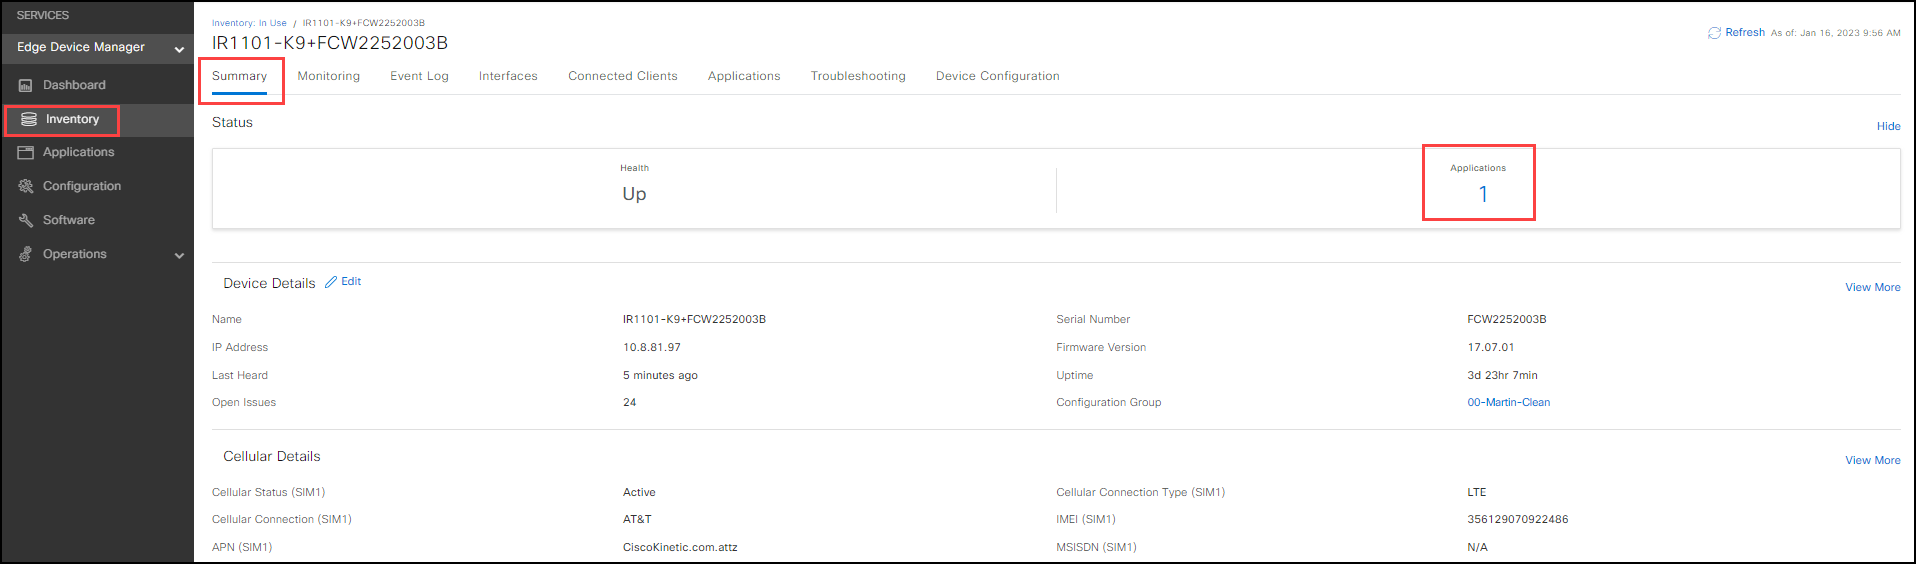Select Inventory in the sidebar
The width and height of the screenshot is (1916, 564).
point(72,119)
